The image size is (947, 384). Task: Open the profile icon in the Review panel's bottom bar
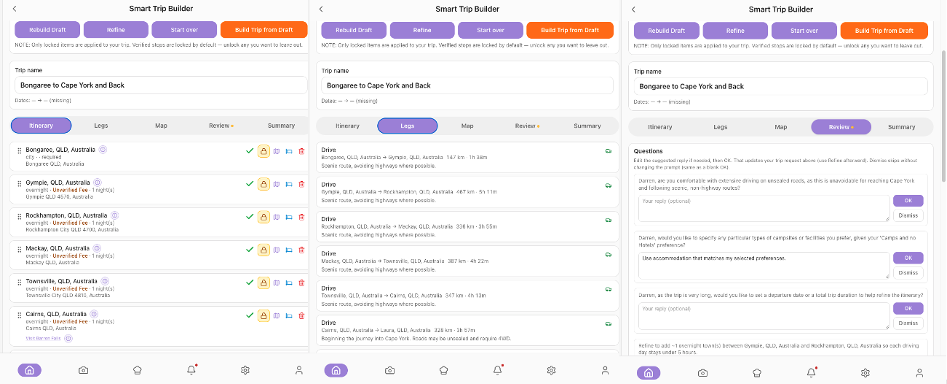coord(919,373)
